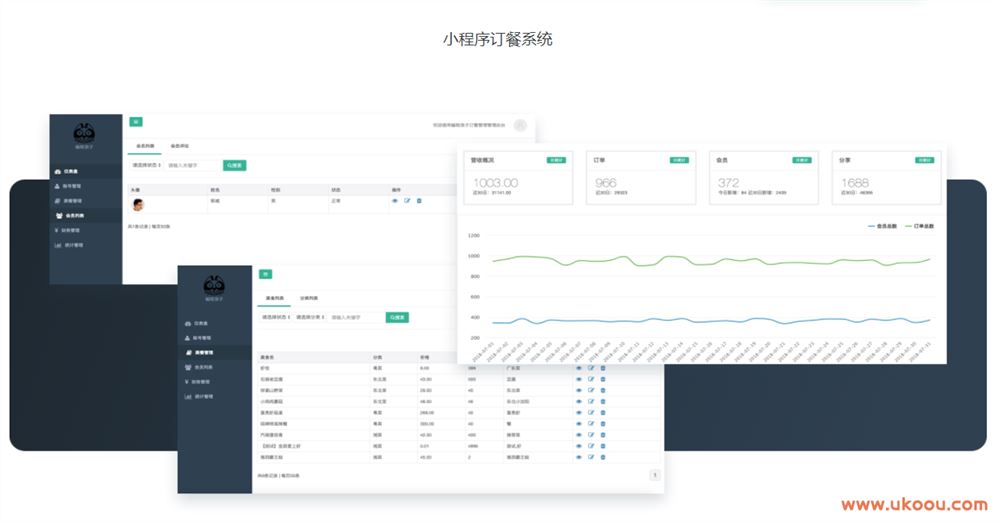Click the eye icon in the first dish row
This screenshot has width=1000, height=523.
coord(579,367)
